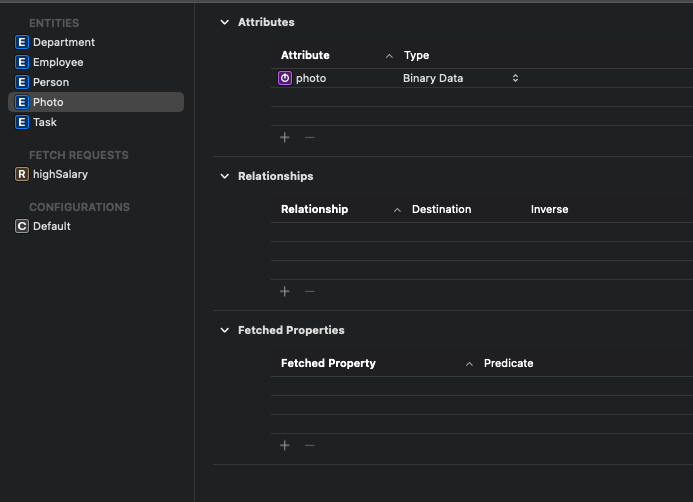Select the photo attribute name

click(311, 78)
